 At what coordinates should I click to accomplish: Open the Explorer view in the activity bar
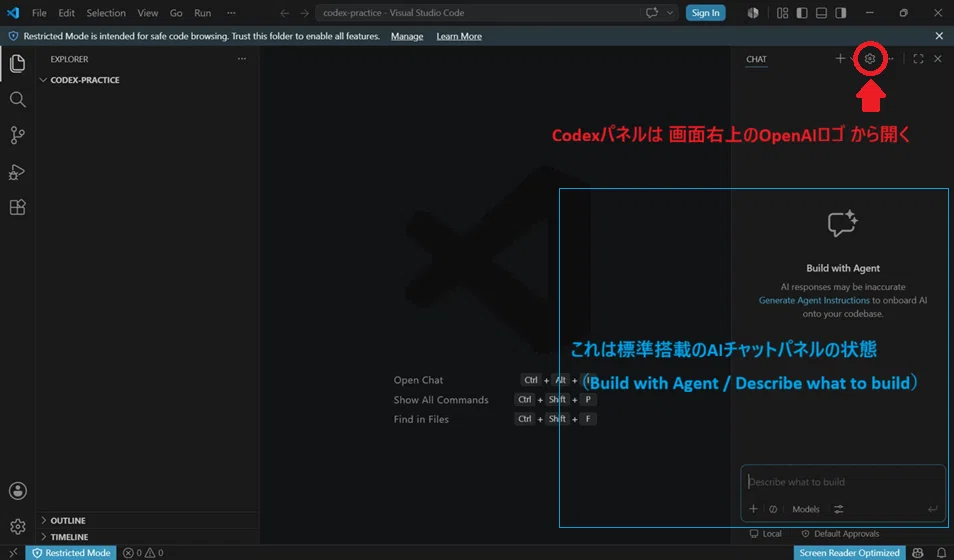pyautogui.click(x=17, y=63)
